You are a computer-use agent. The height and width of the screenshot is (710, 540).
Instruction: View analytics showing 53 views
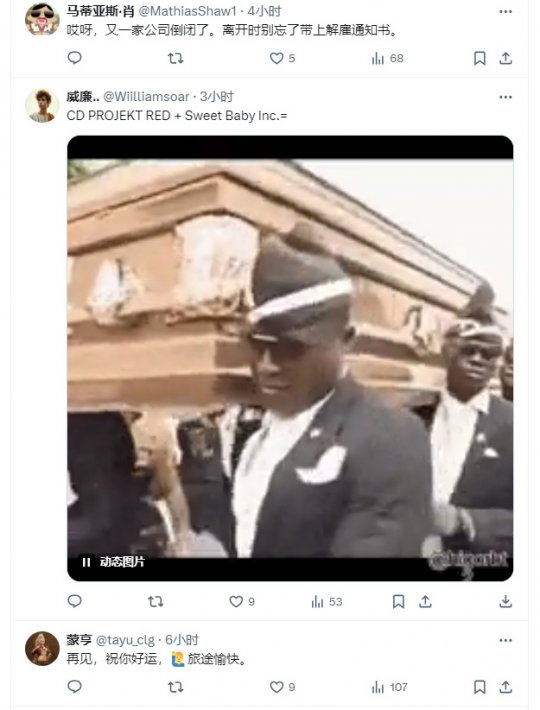coord(326,601)
